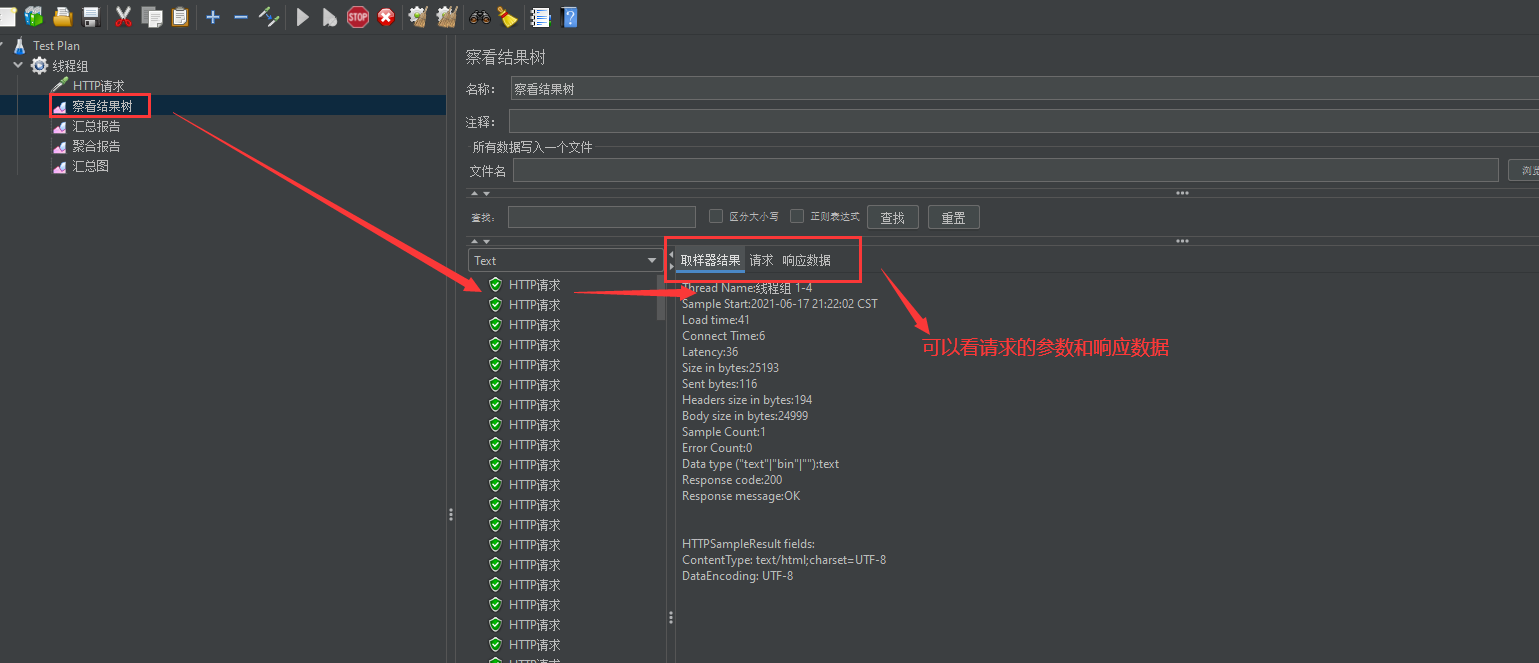This screenshot has height=663, width=1539.
Task: Switch to the 请求 tab
Action: (x=761, y=260)
